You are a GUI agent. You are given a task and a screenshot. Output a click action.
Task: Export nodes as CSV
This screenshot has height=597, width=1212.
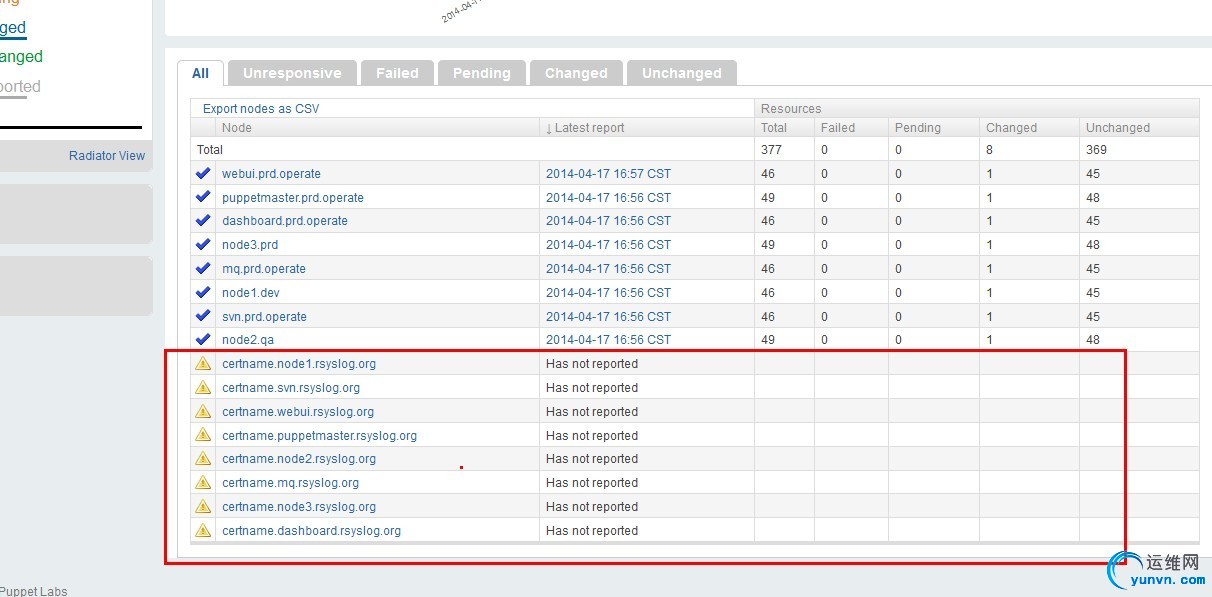[x=261, y=108]
